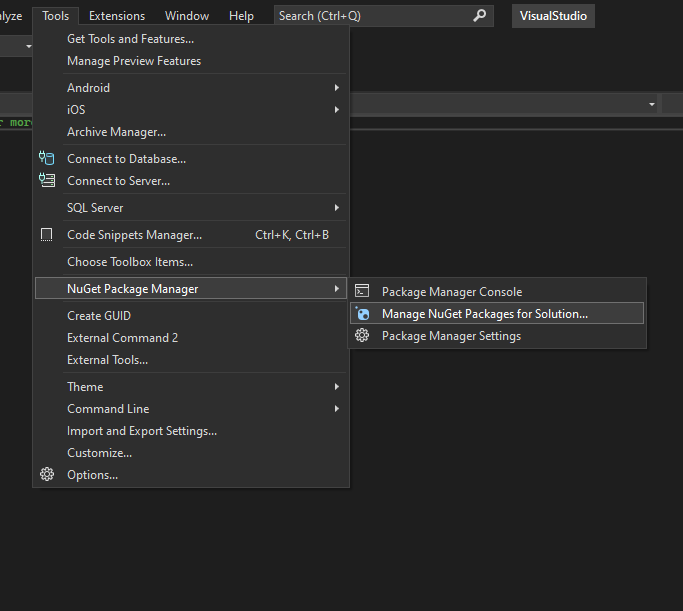Click the Package Manager Settings gear icon
This screenshot has width=683, height=611.
[x=362, y=335]
